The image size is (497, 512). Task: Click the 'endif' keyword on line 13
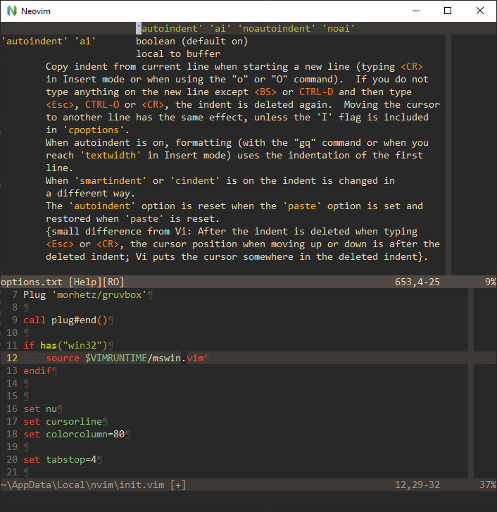[x=37, y=371]
